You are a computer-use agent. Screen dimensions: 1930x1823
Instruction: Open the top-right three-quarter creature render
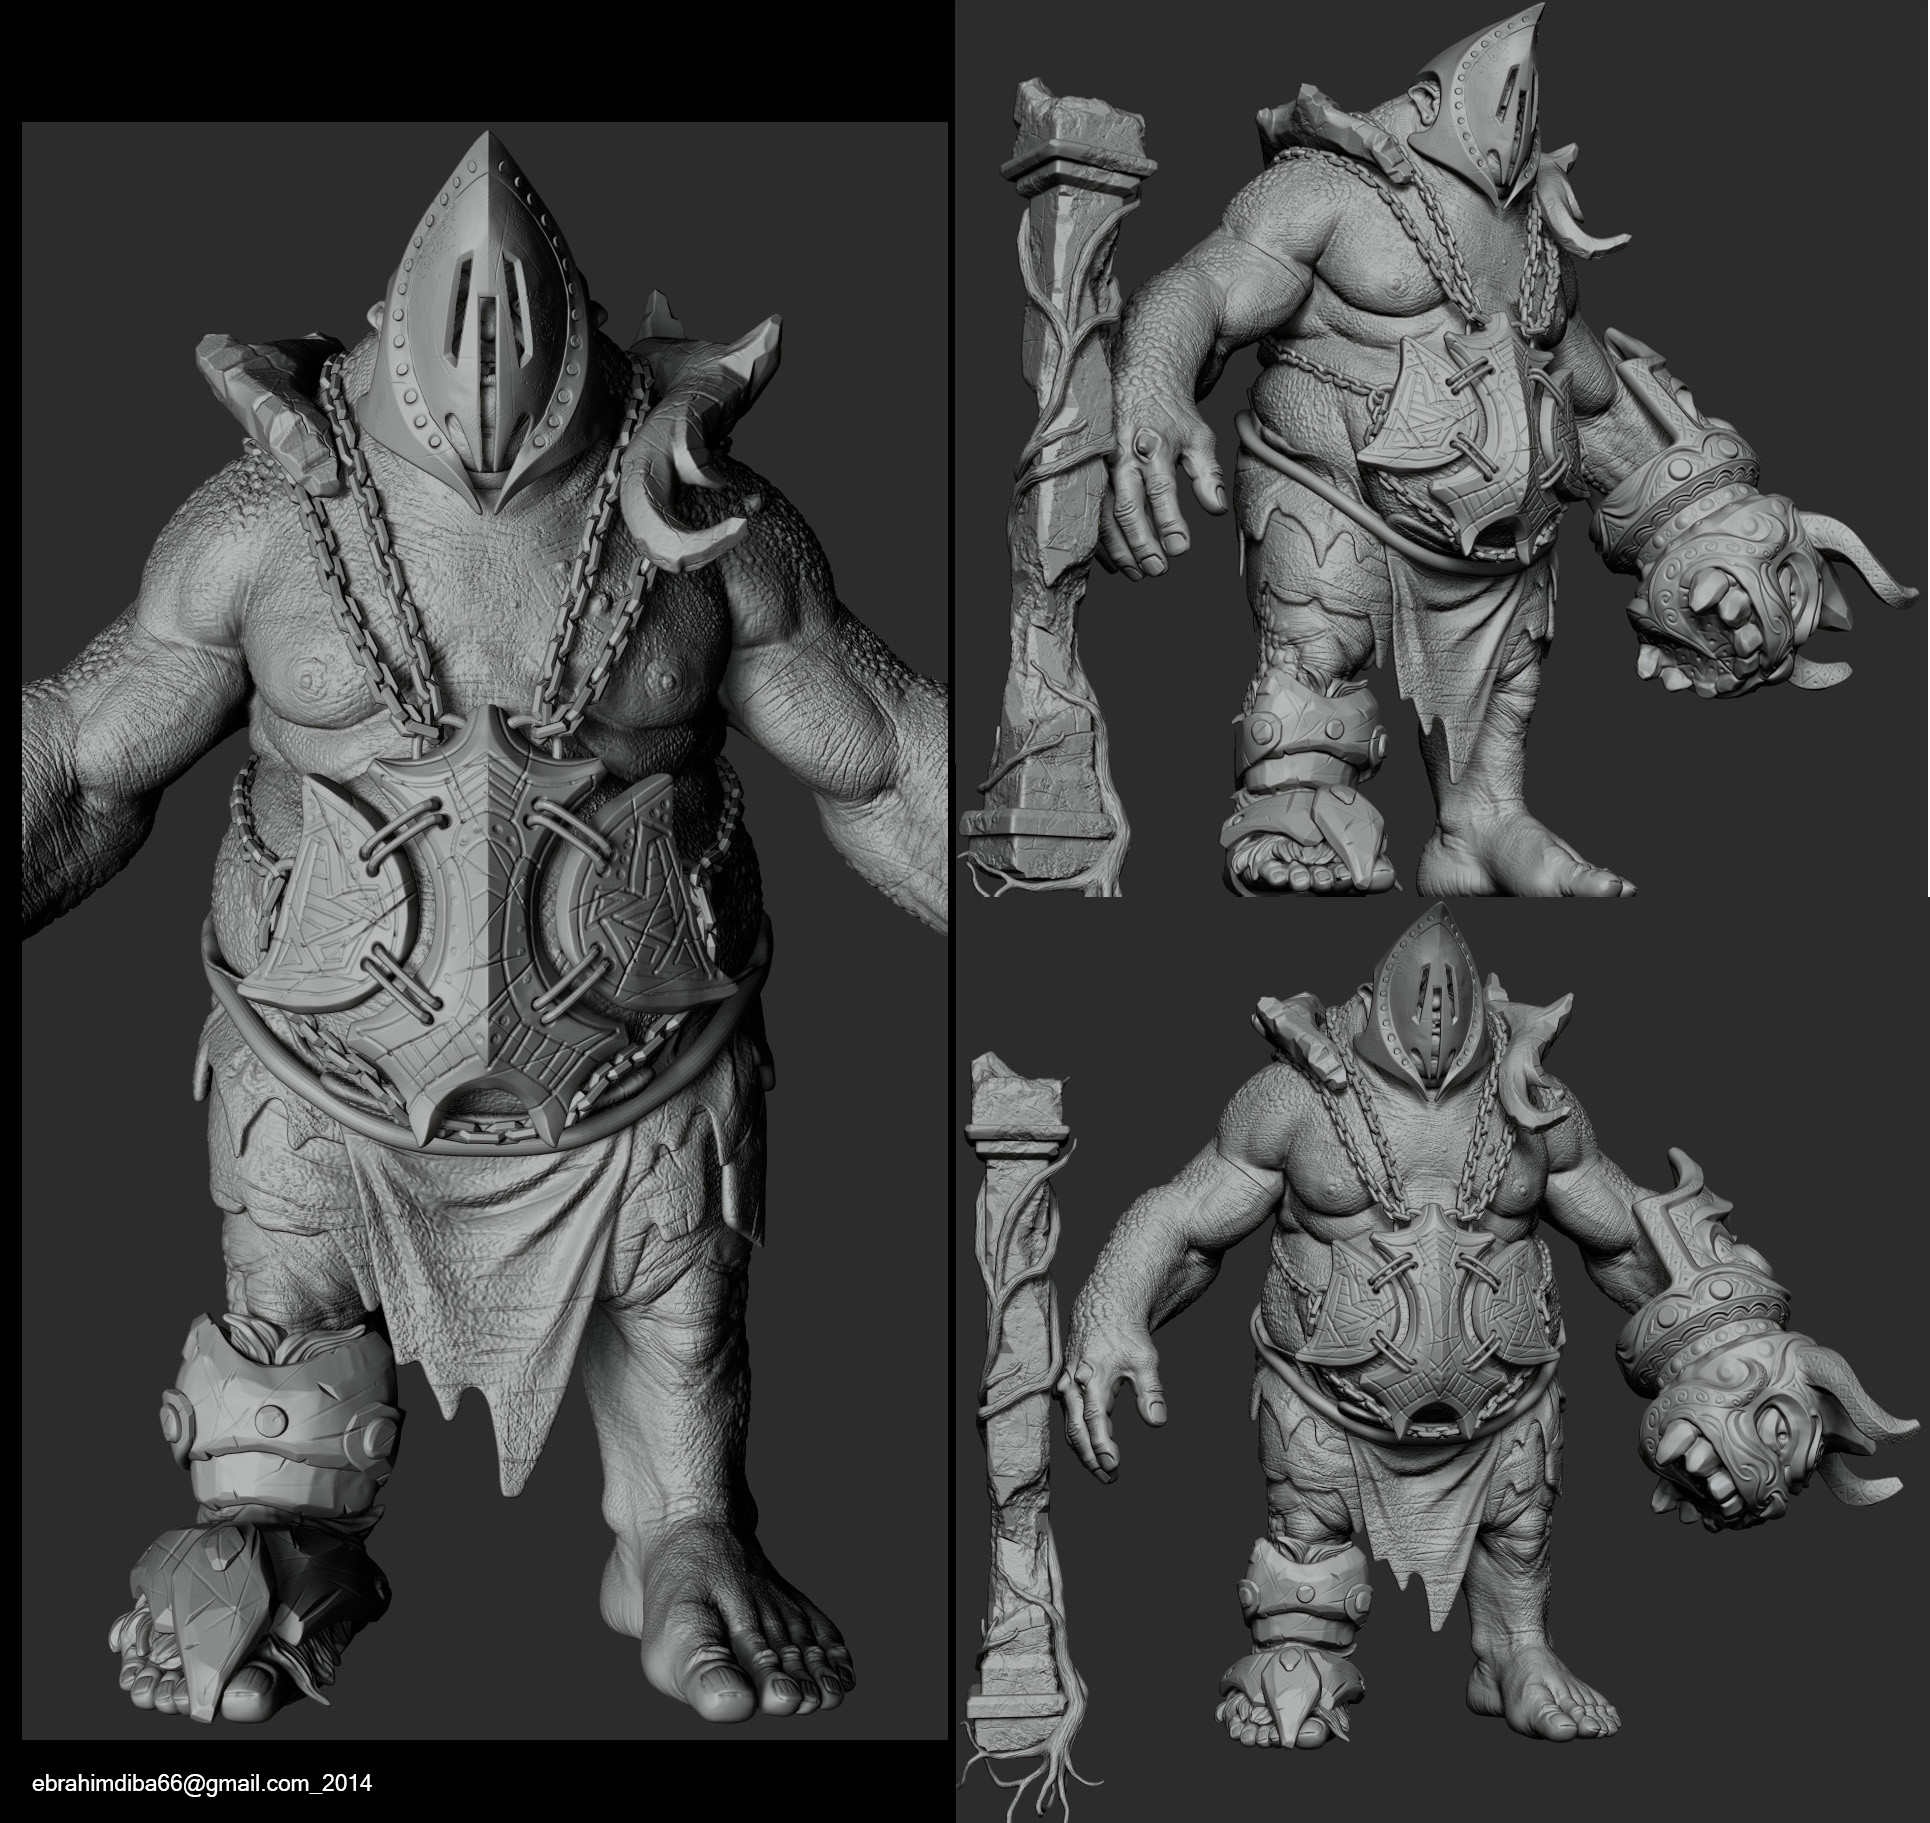coord(1443,448)
